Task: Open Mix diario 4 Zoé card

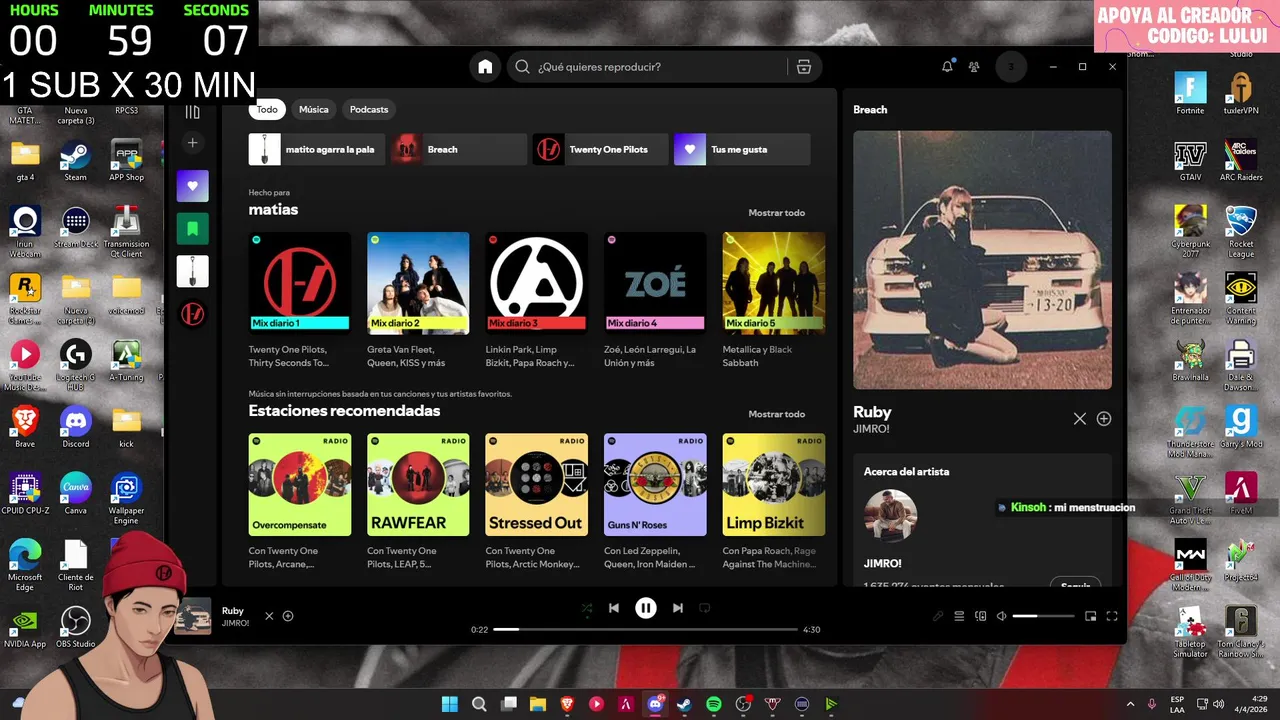Action: (x=655, y=300)
